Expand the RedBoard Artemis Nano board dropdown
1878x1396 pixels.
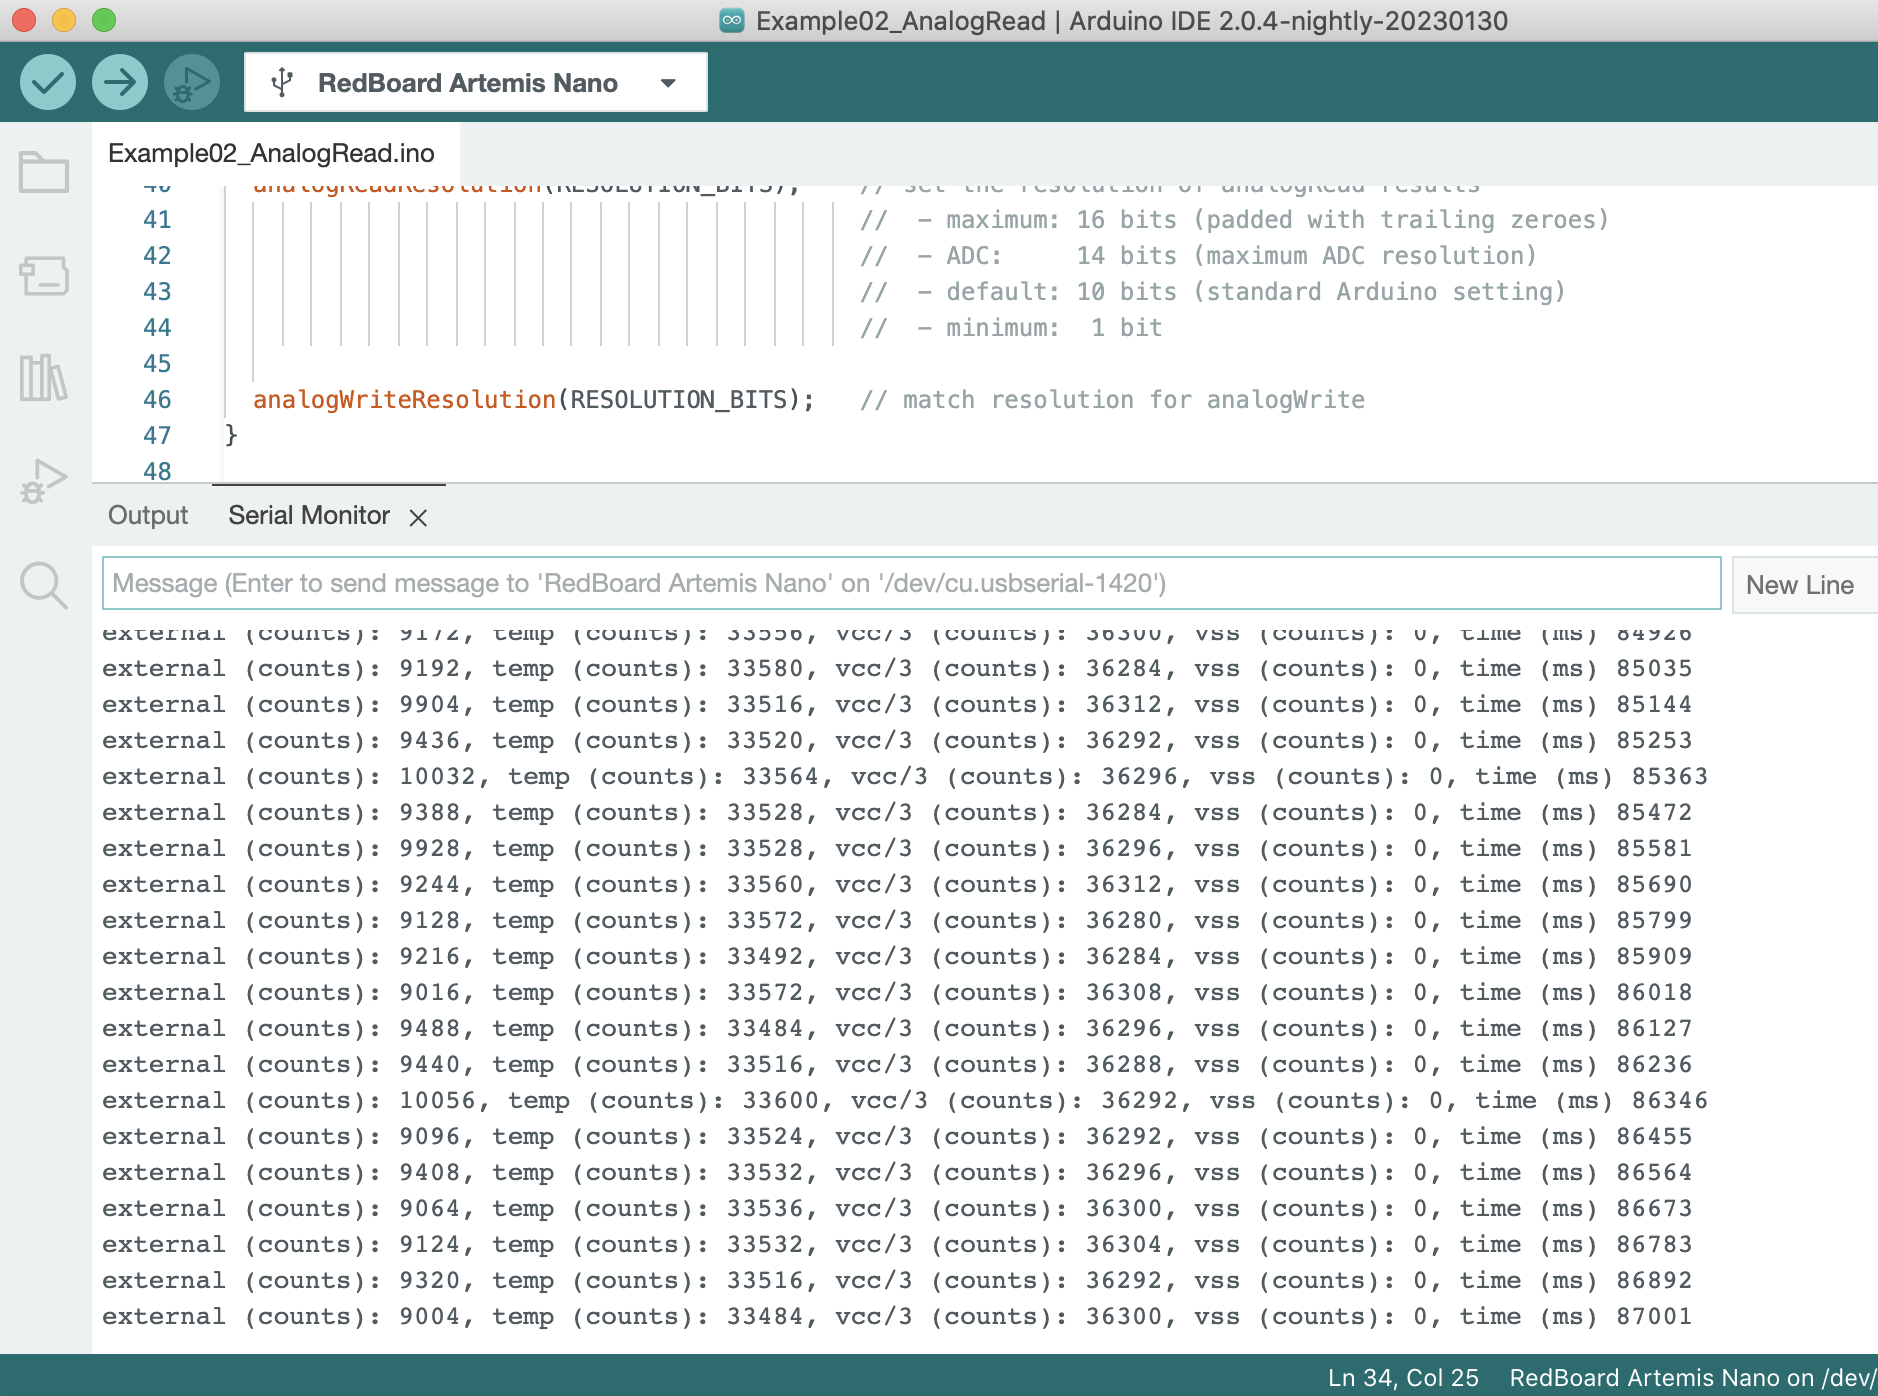click(668, 83)
